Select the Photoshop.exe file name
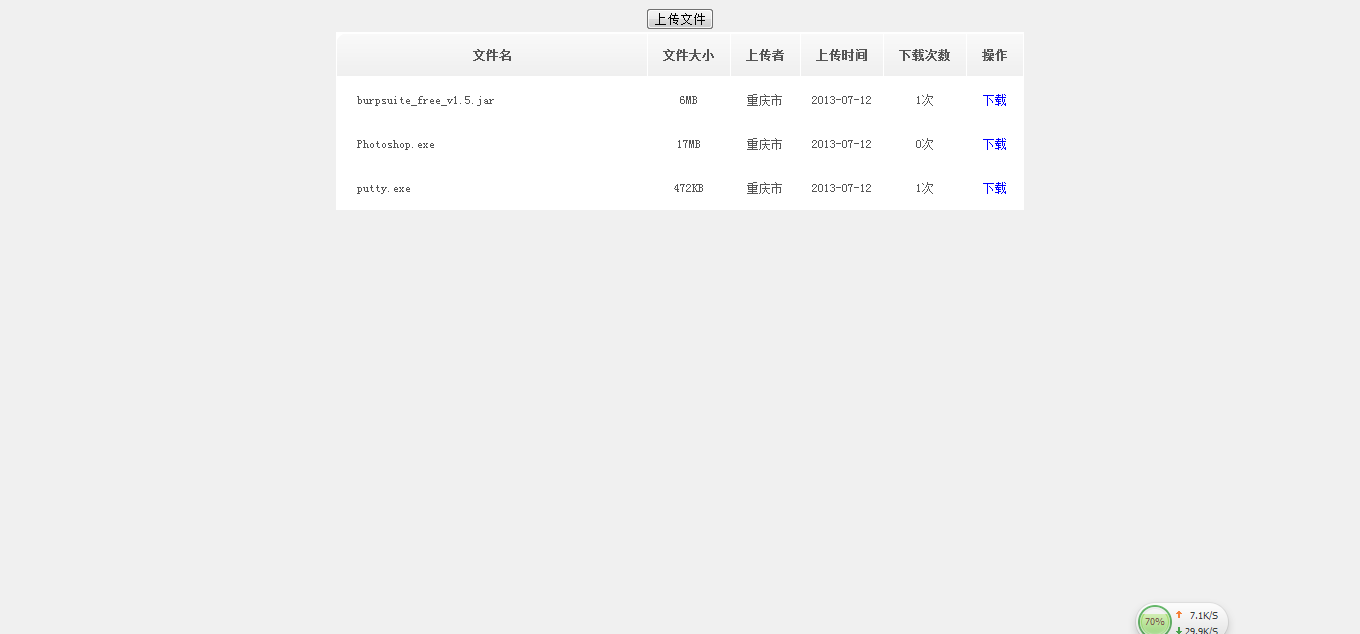Screen dimensions: 1360x634 (395, 145)
